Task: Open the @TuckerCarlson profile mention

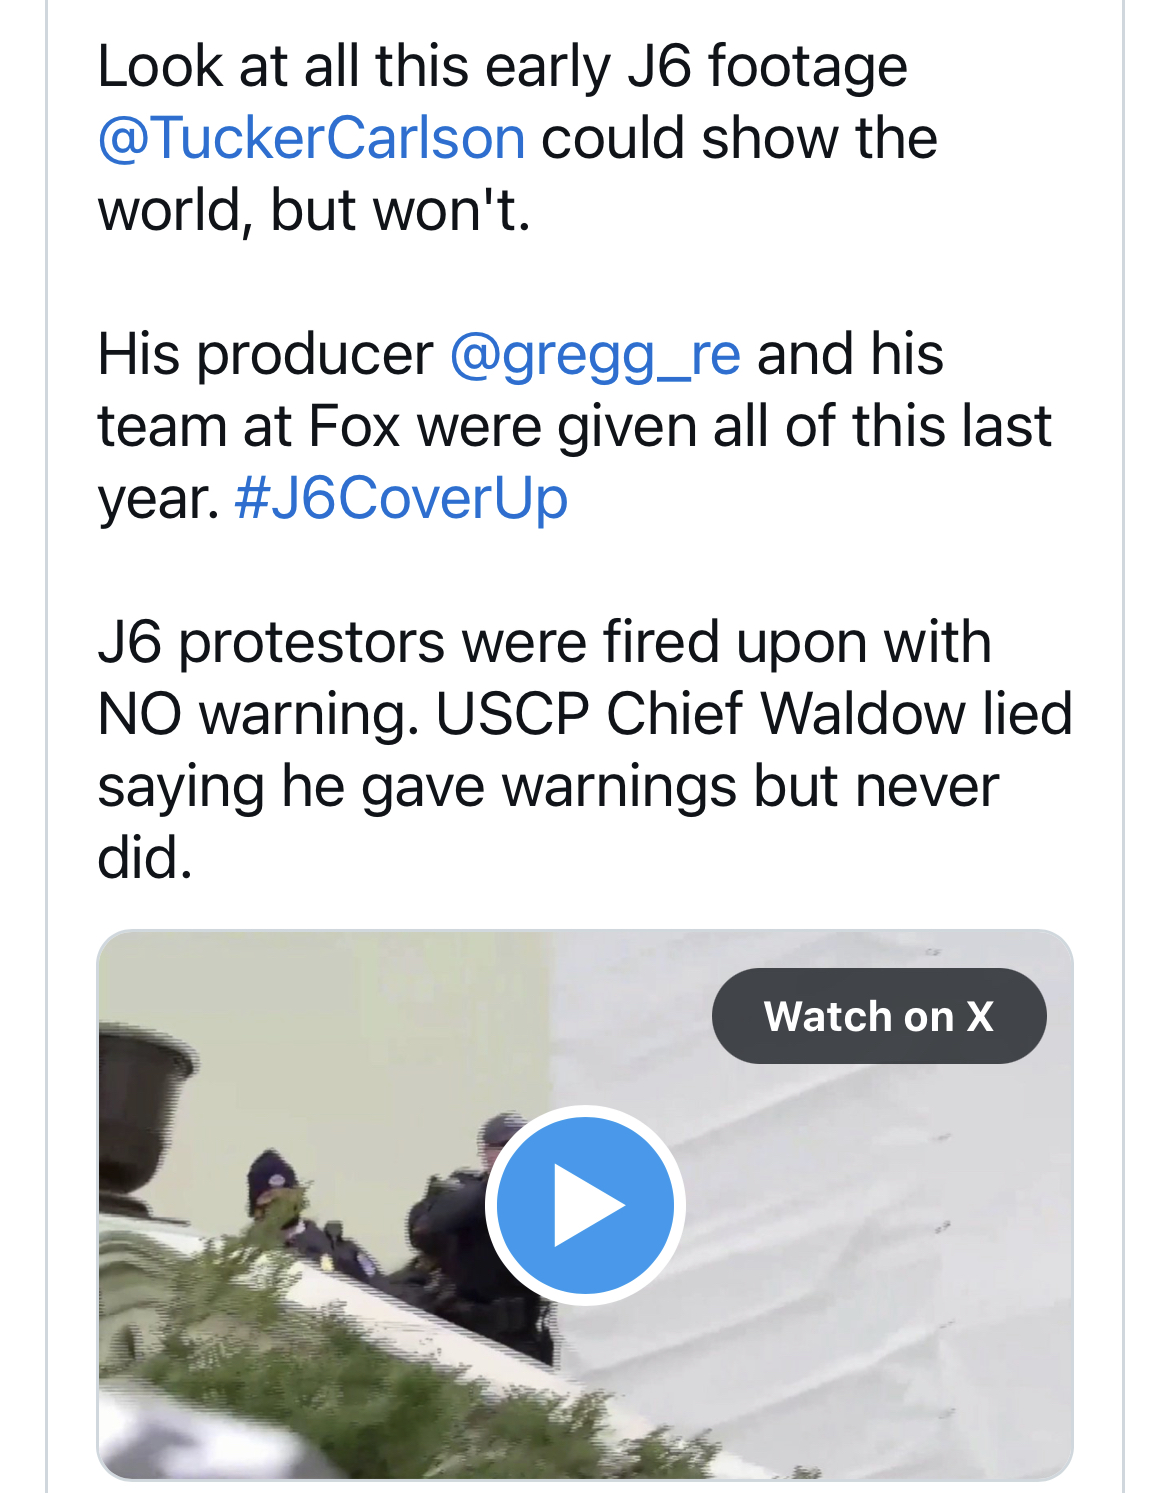Action: 311,138
